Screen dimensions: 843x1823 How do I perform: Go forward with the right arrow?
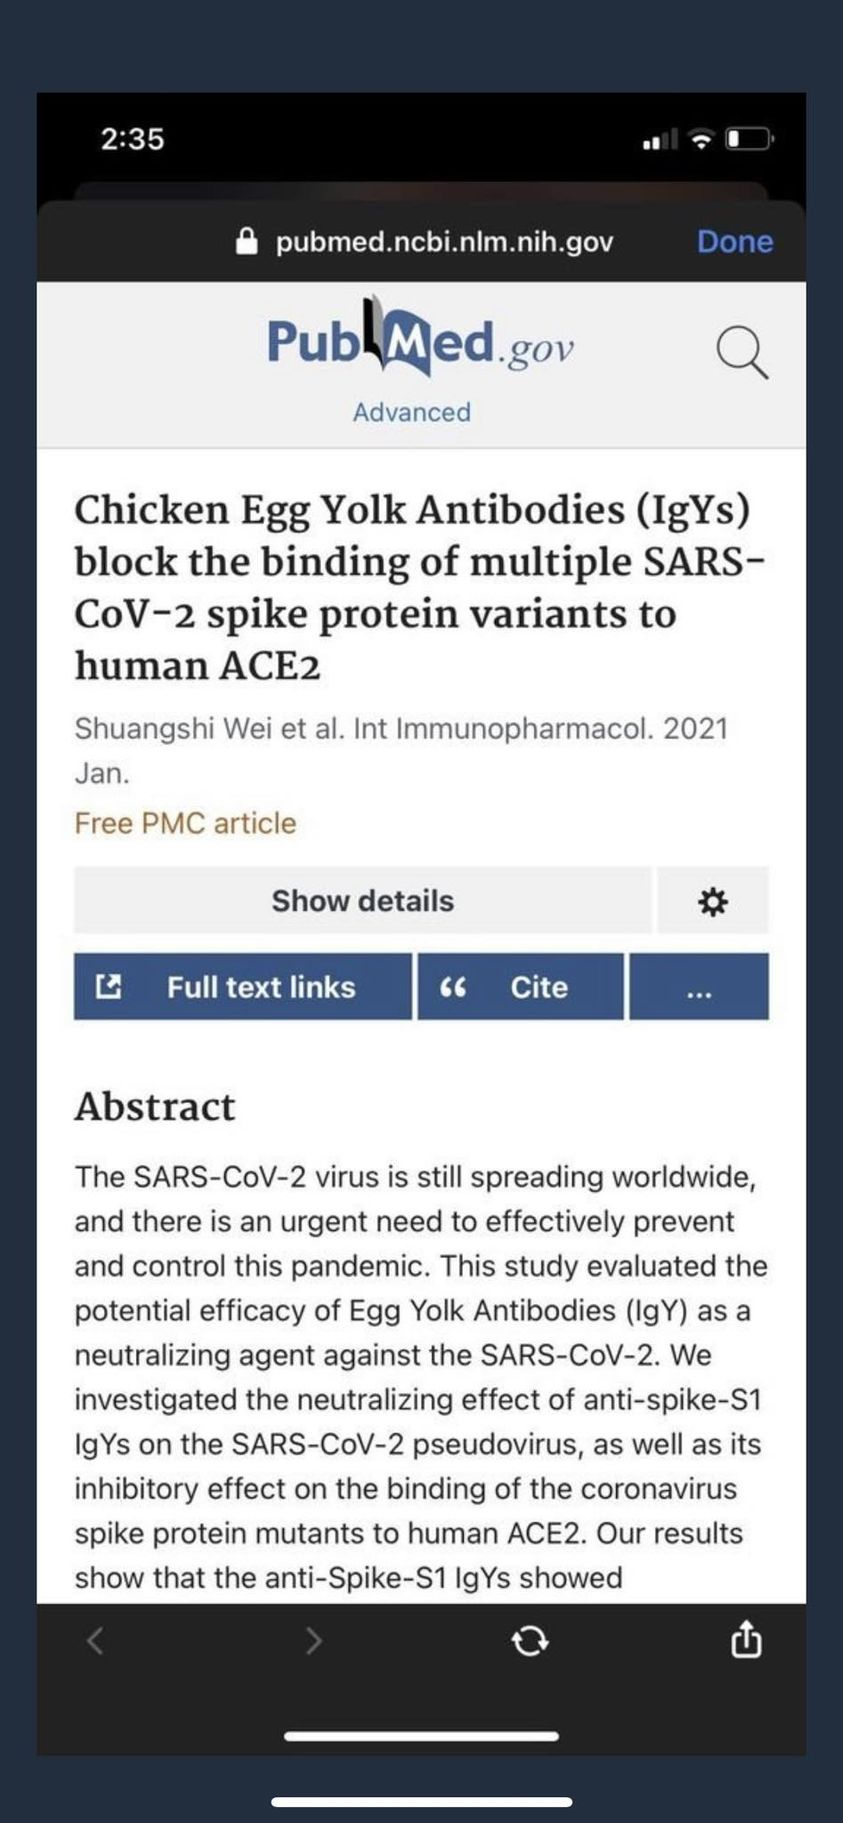(313, 1640)
